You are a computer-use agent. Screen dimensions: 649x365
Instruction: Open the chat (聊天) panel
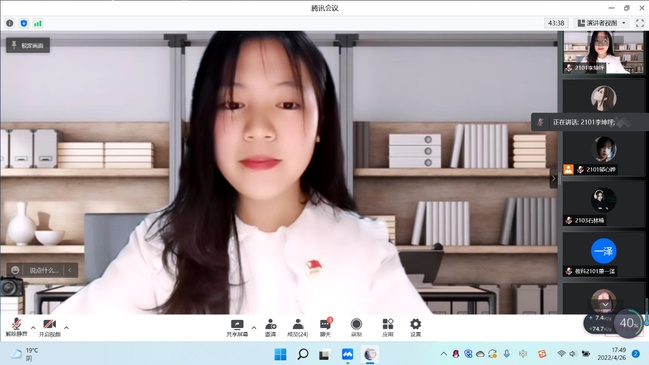click(x=326, y=328)
